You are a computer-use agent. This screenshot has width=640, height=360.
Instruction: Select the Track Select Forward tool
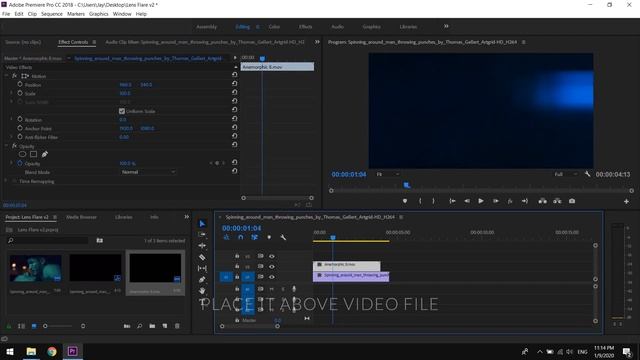click(x=202, y=234)
